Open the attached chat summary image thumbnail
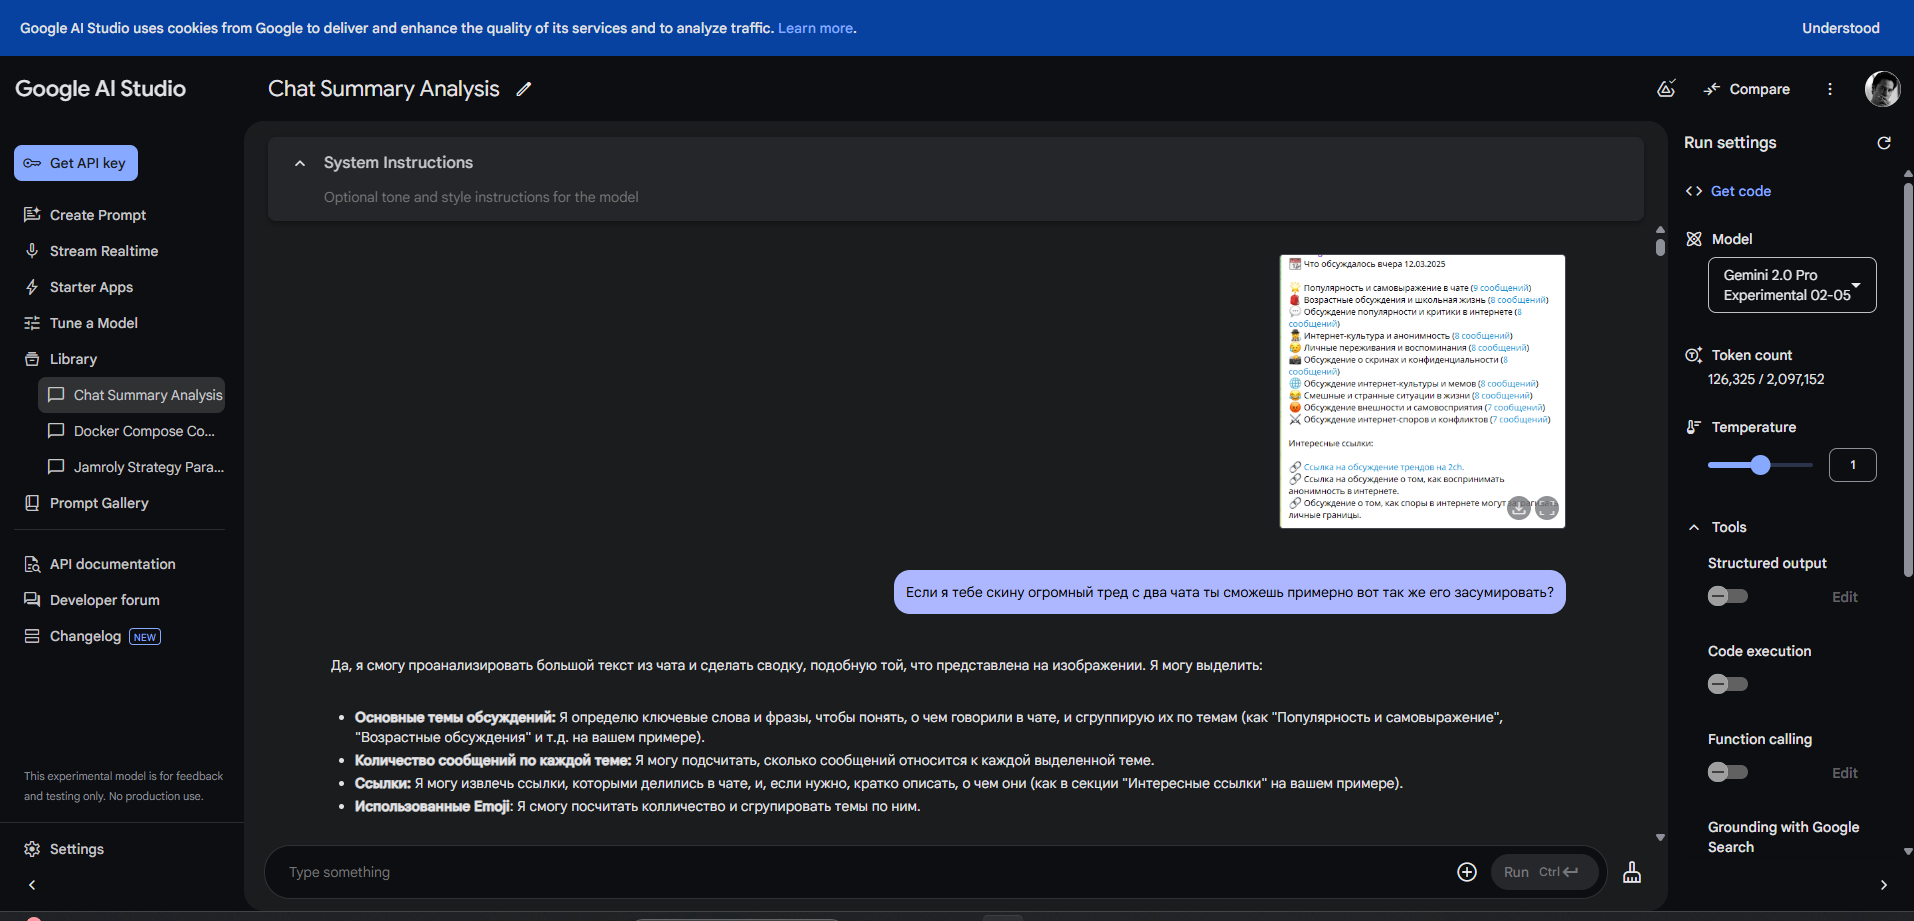 pyautogui.click(x=1422, y=391)
